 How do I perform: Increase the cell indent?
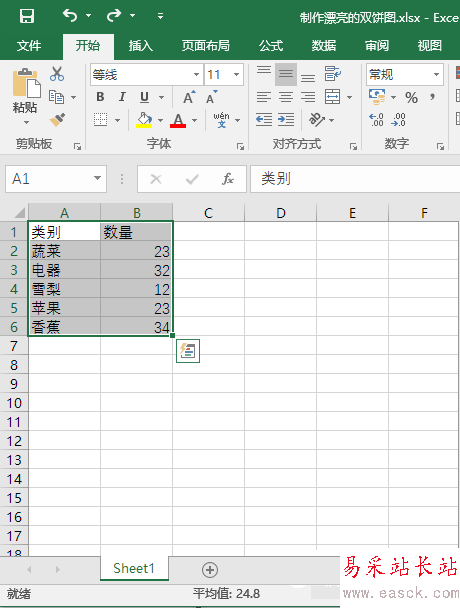click(286, 120)
